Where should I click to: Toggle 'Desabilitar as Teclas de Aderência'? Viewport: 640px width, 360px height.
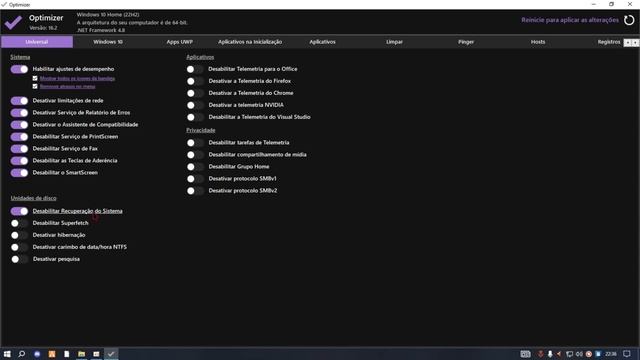(x=19, y=161)
